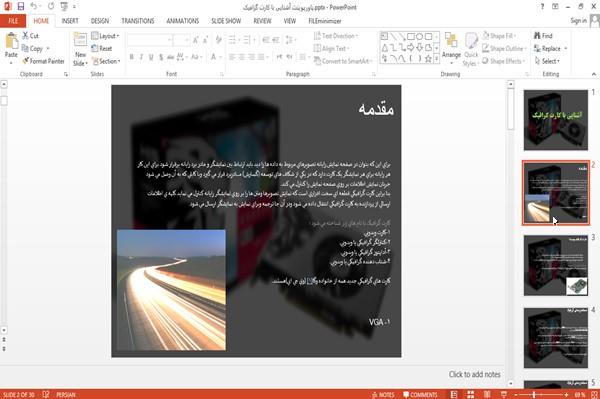Click Convert to SmartArt
This screenshot has height=399, width=600.
click(343, 61)
